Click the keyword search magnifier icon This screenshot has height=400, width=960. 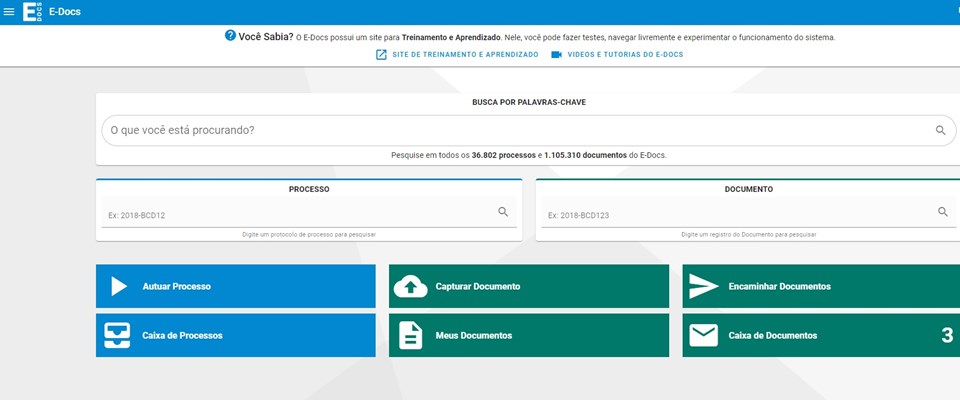(940, 130)
